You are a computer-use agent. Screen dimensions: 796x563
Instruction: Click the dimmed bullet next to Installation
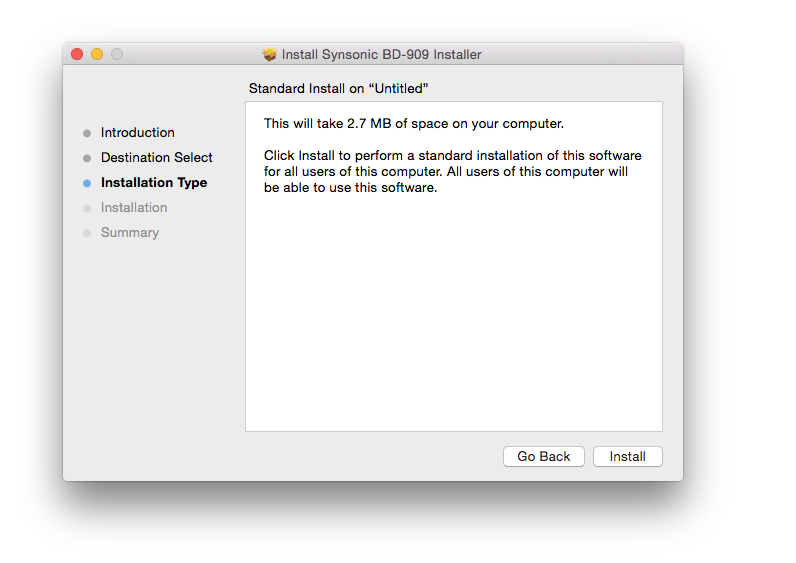pyautogui.click(x=87, y=208)
